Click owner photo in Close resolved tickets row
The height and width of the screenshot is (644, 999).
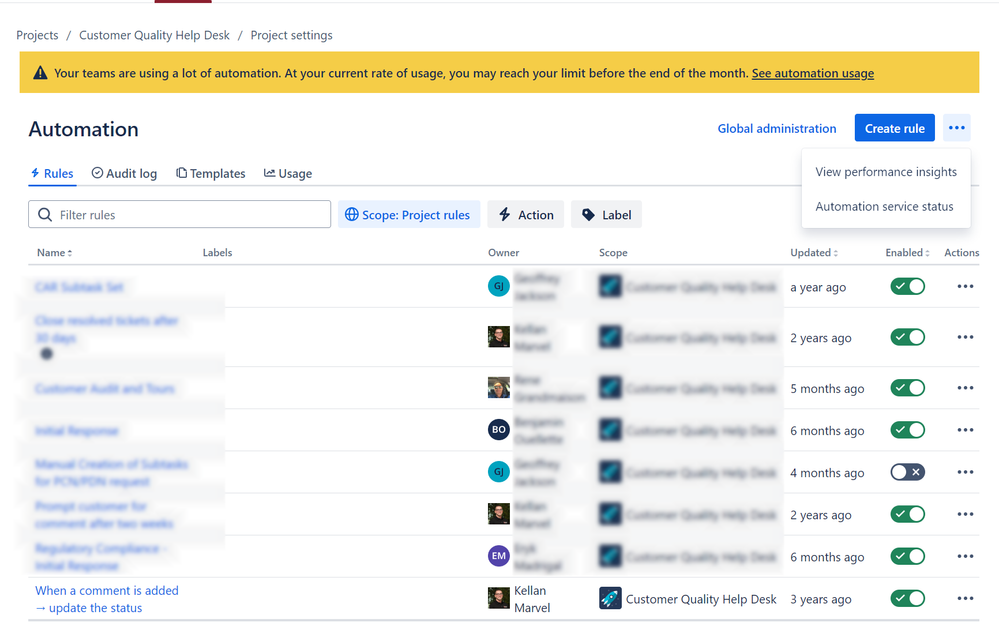(x=499, y=336)
